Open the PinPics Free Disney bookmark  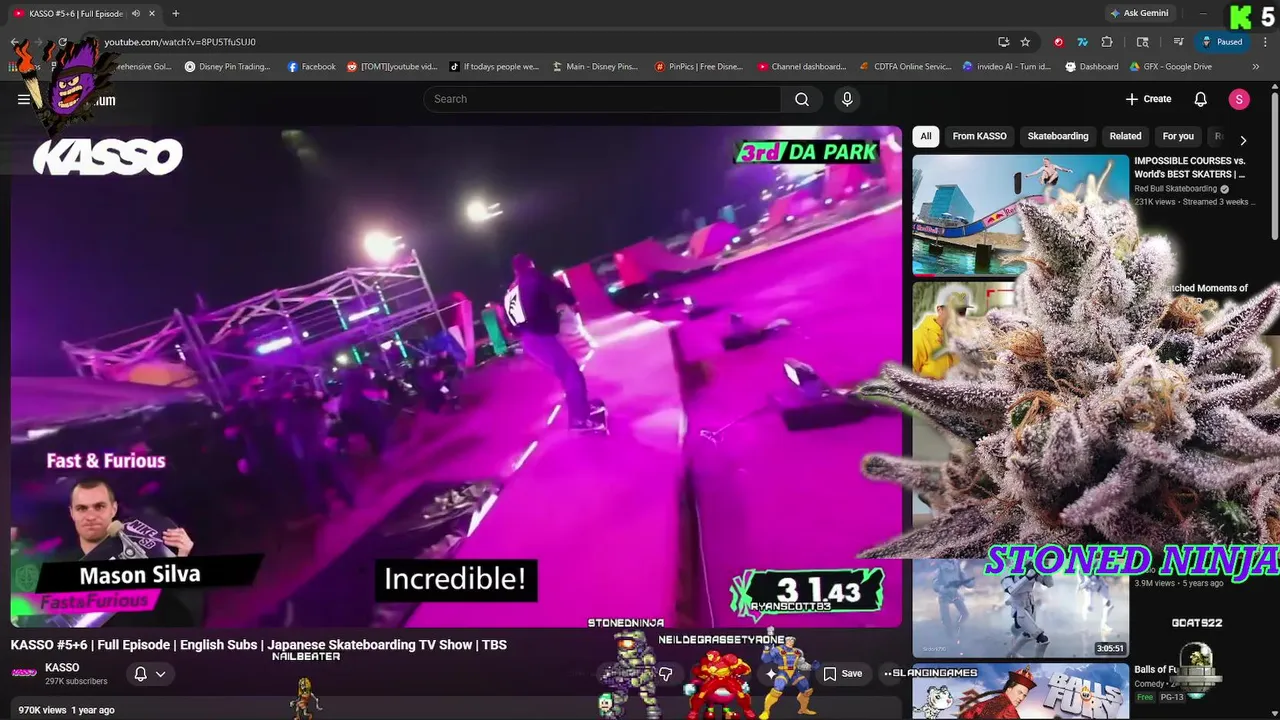tap(699, 67)
